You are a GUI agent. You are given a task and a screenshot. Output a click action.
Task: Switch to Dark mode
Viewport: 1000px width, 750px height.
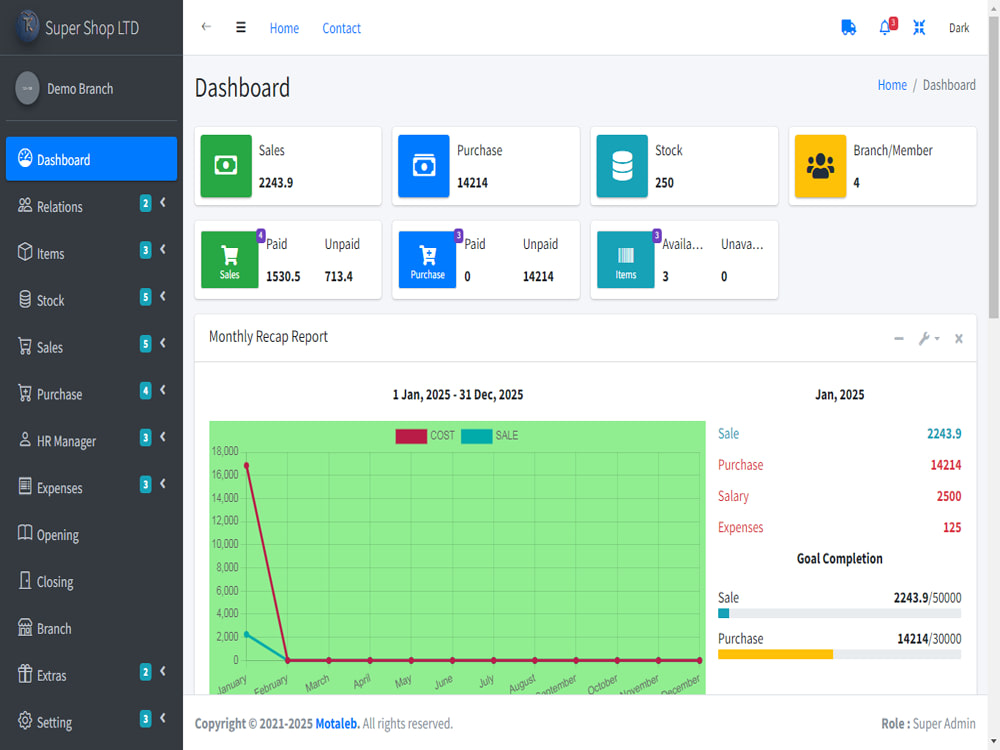(958, 28)
